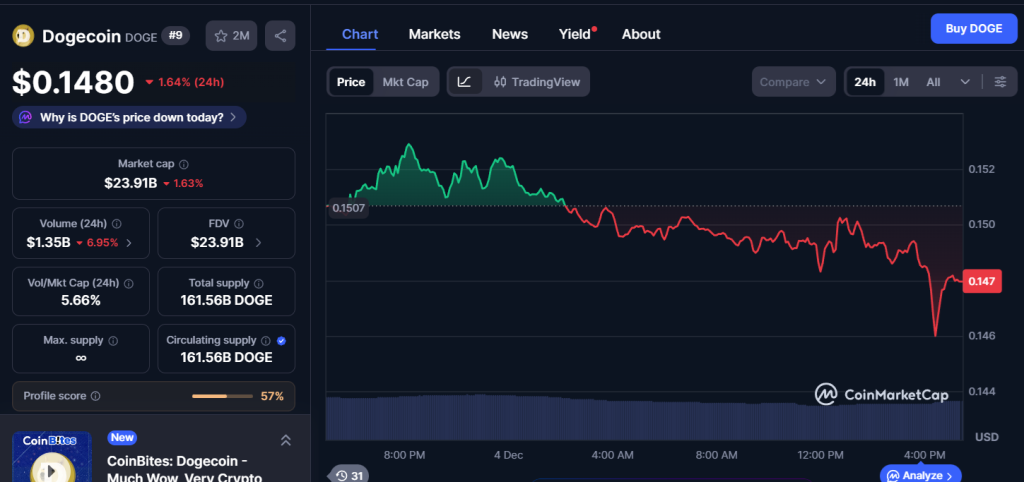Click the USD currency axis label
This screenshot has width=1024, height=482.
(986, 437)
